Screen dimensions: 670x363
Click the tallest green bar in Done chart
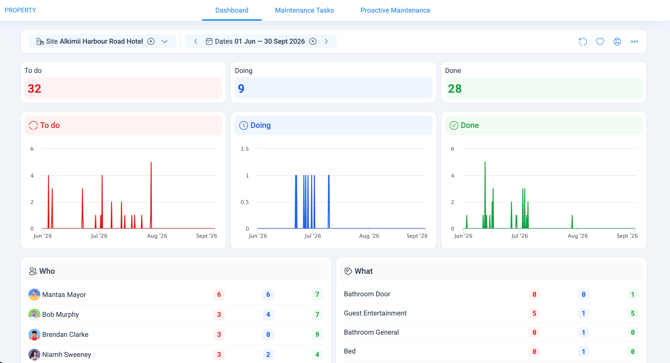[485, 195]
